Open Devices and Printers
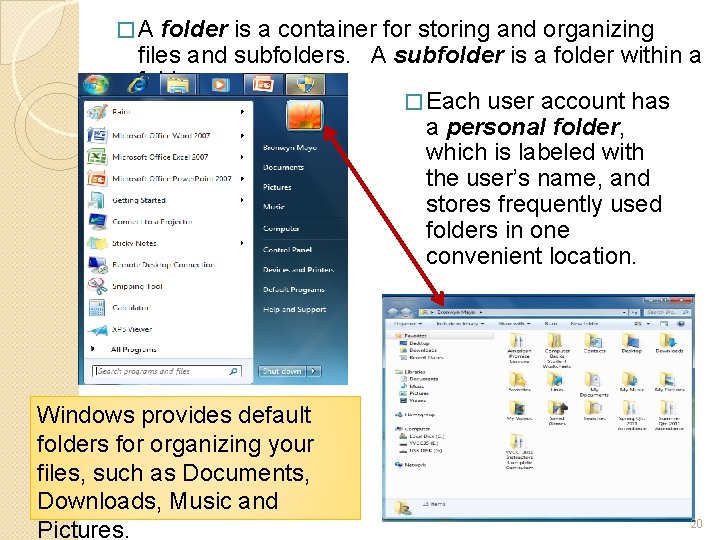Image resolution: width=720 pixels, height=540 pixels. 298,270
